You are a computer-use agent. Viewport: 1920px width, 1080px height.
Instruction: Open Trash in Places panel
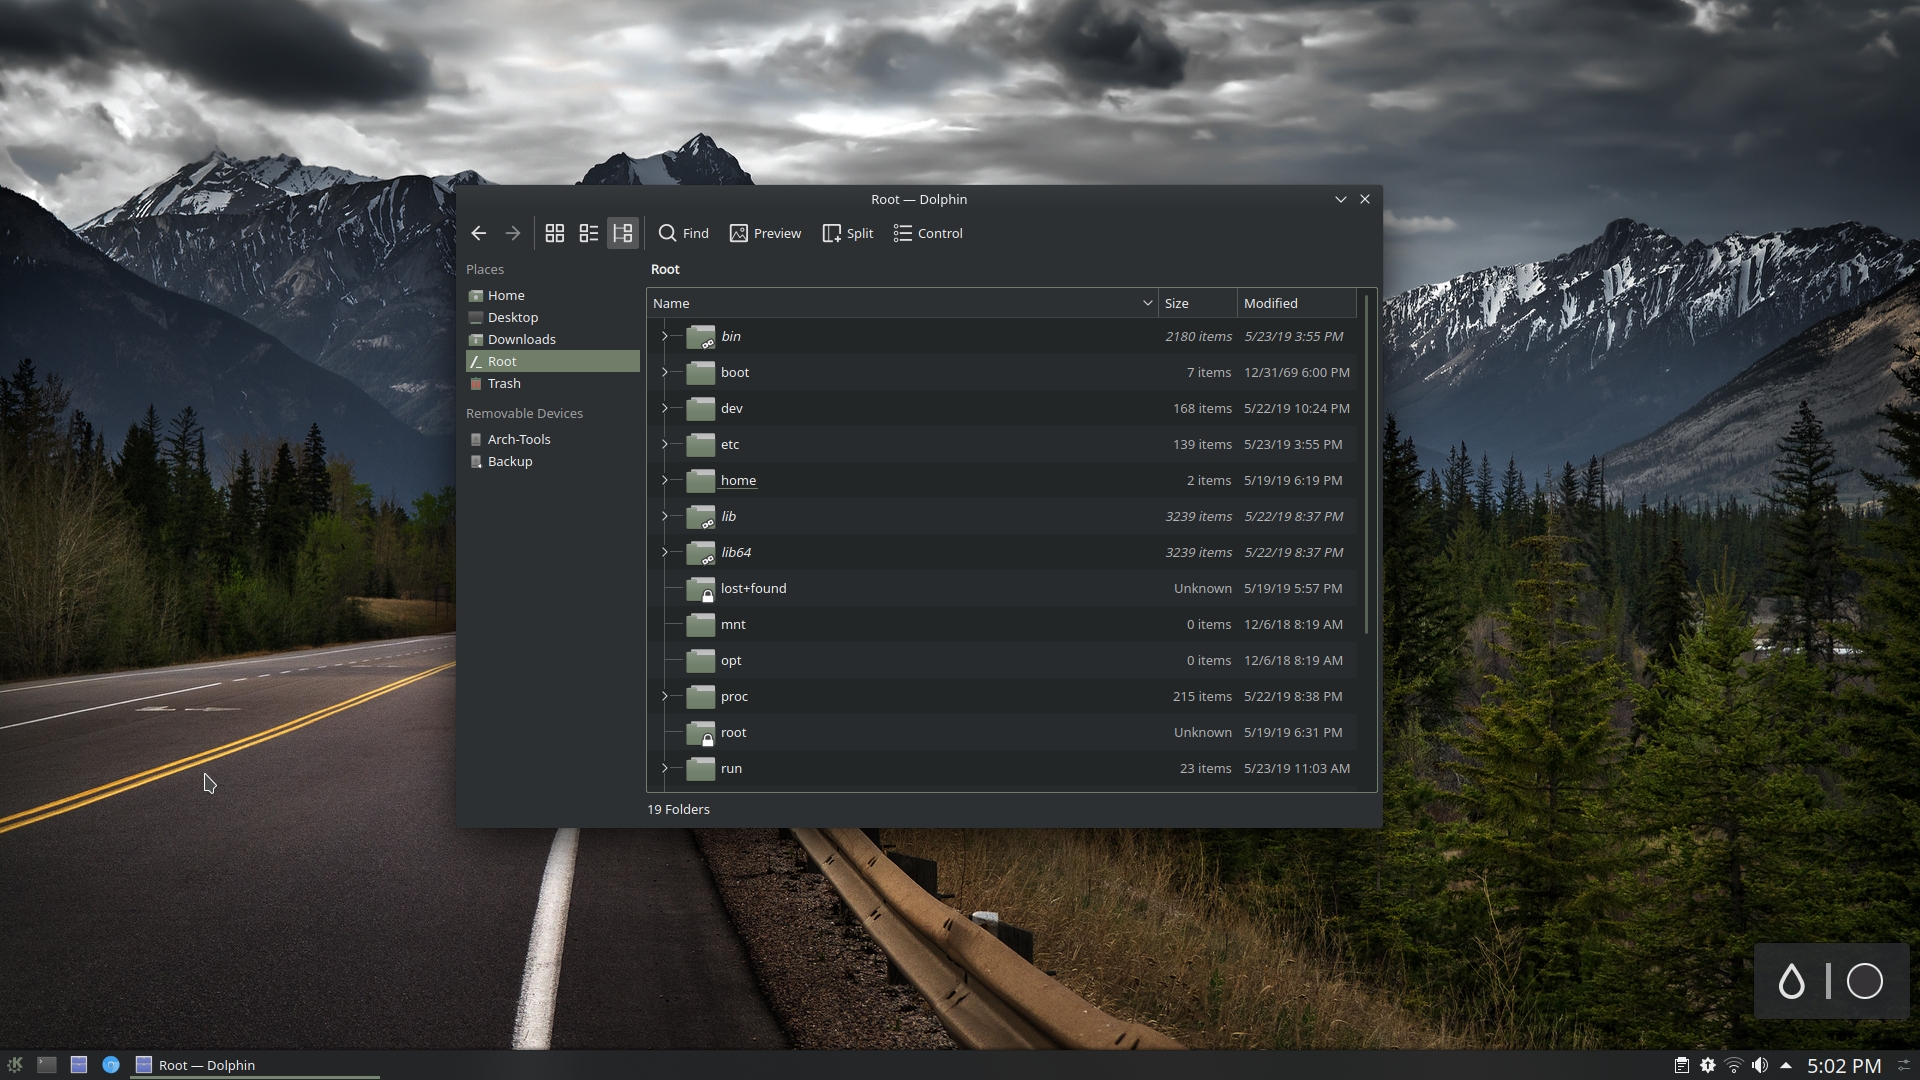[552, 383]
